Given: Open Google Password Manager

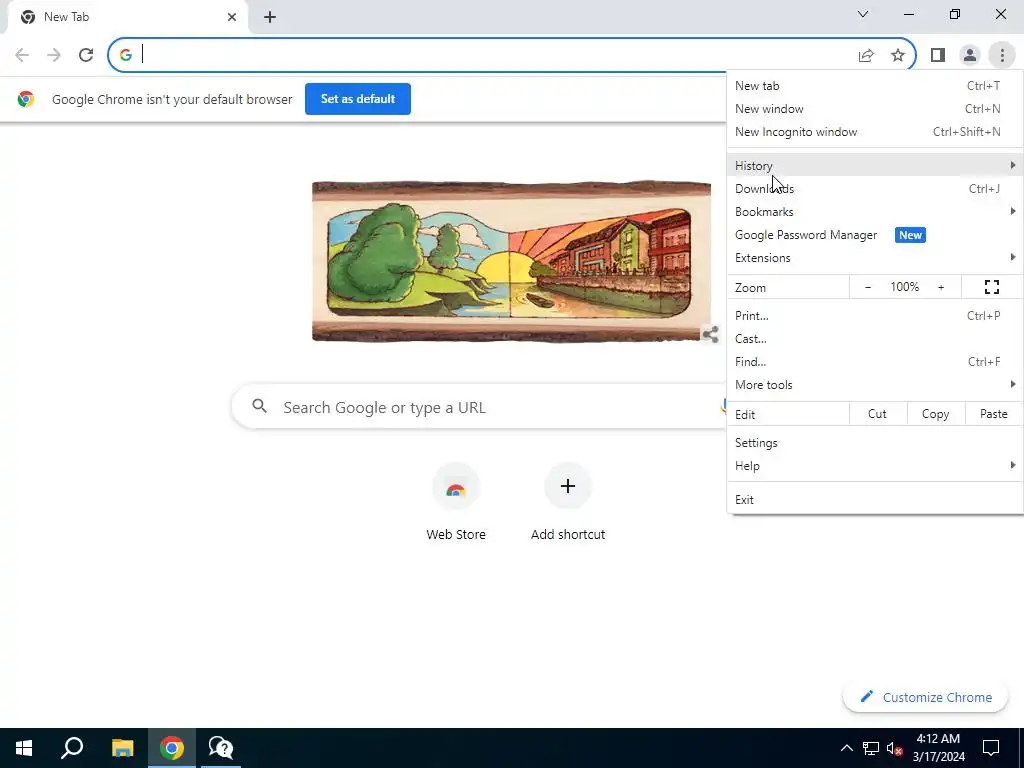Looking at the screenshot, I should point(874,235).
